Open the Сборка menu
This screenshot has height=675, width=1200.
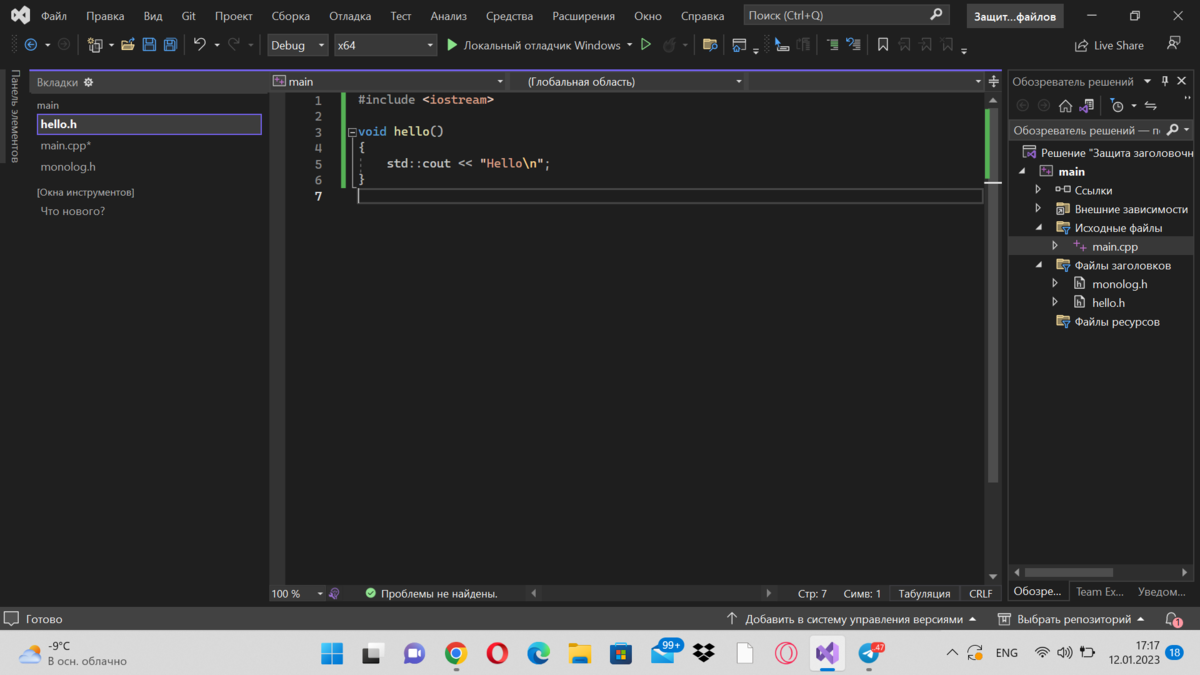[291, 16]
